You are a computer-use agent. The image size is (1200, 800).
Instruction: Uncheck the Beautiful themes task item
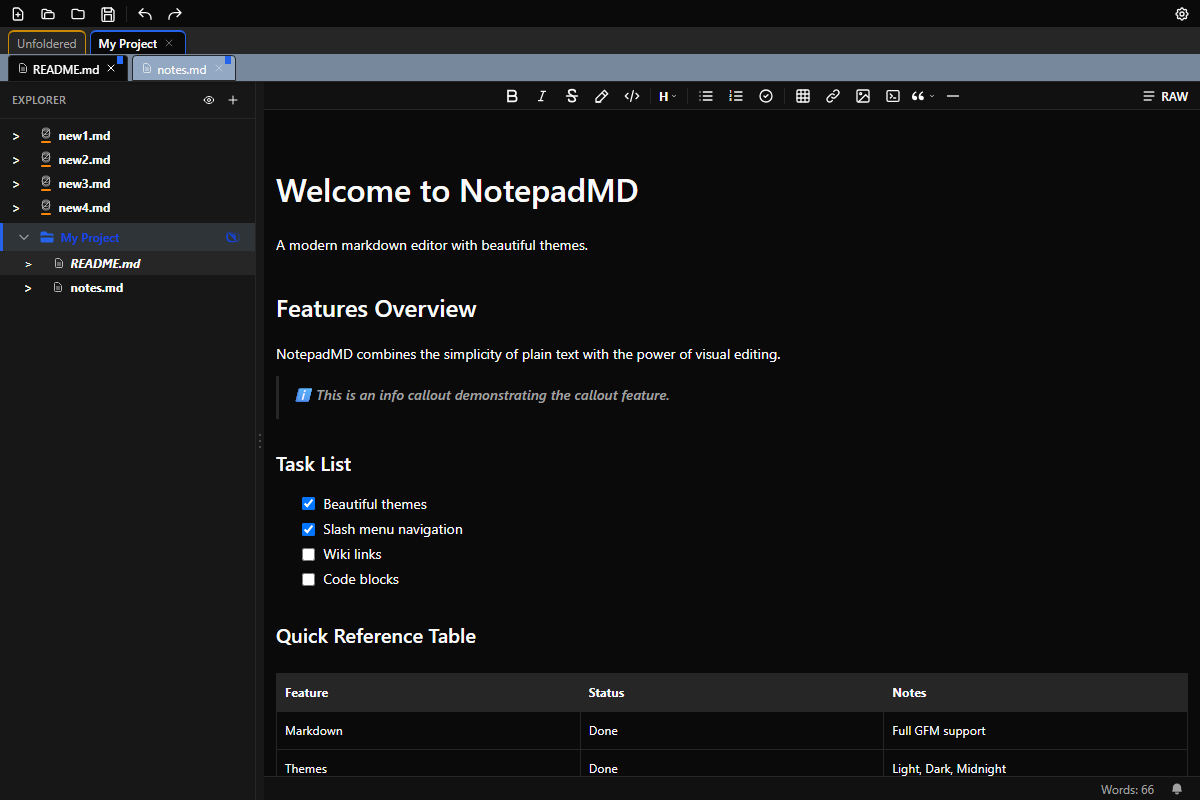coord(308,503)
